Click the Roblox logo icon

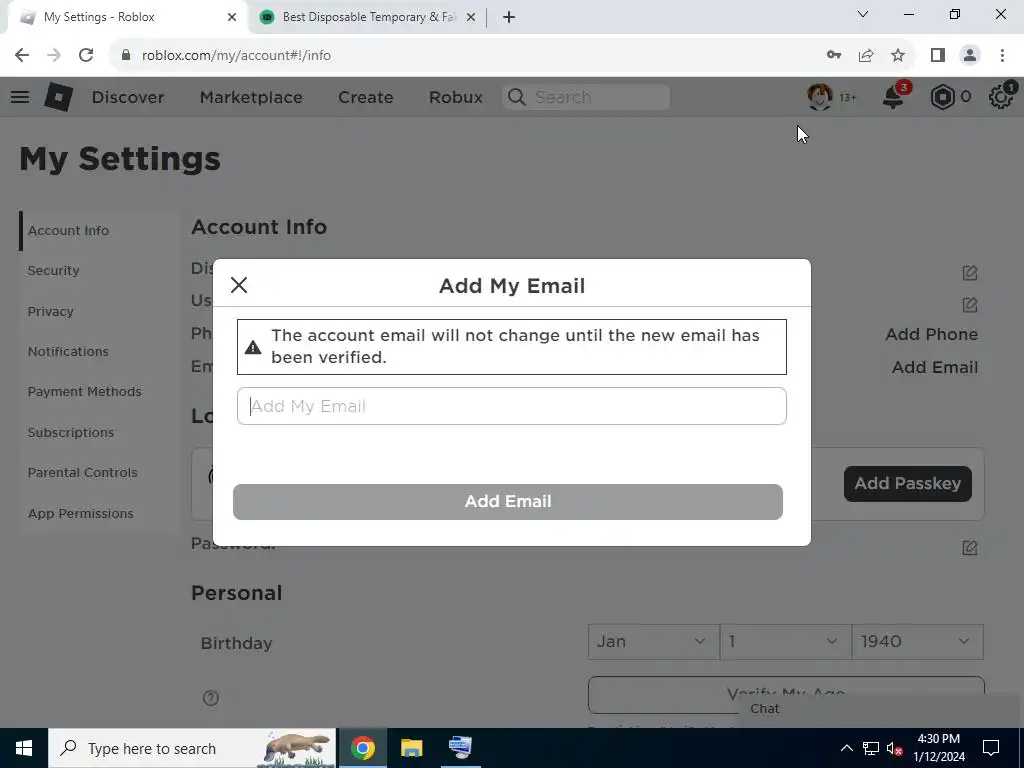coord(58,97)
